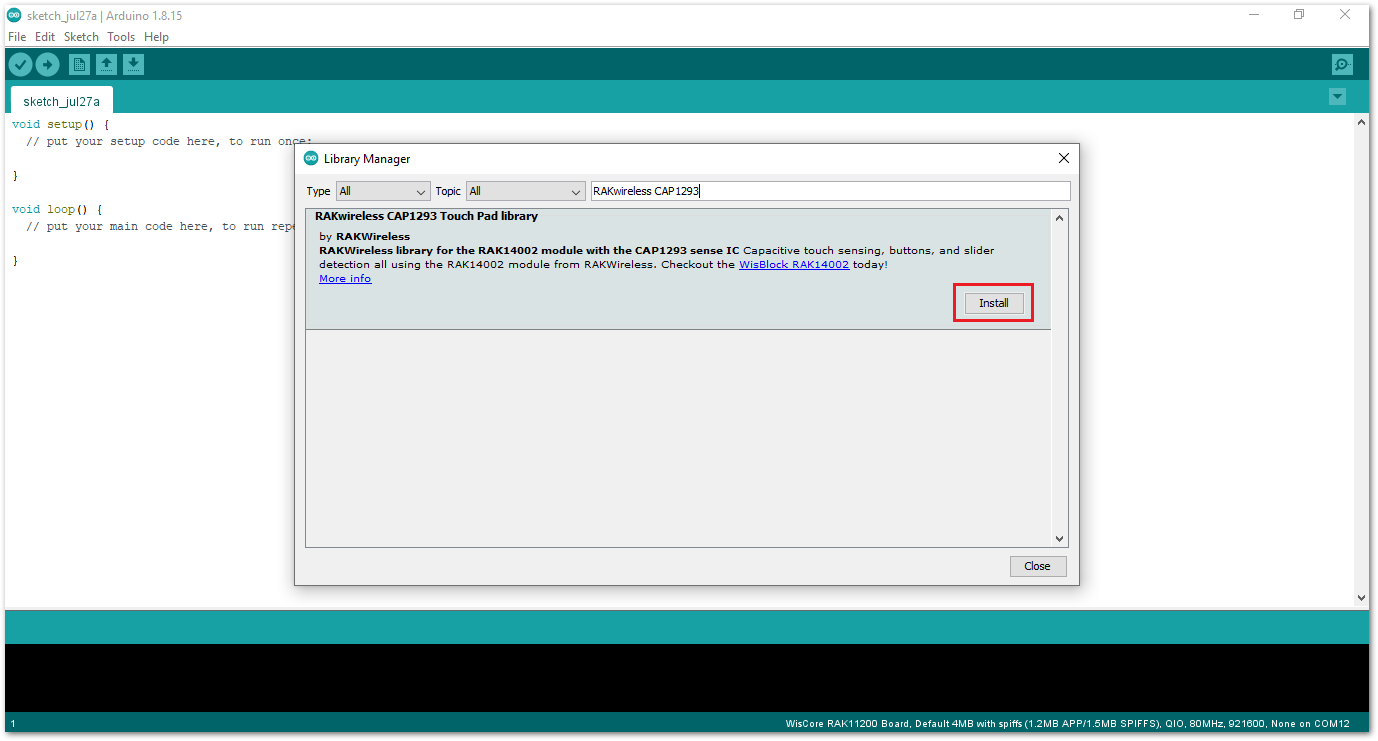Viewport: 1378px width, 741px height.
Task: Save the sketch with the Save icon
Action: pyautogui.click(x=133, y=64)
